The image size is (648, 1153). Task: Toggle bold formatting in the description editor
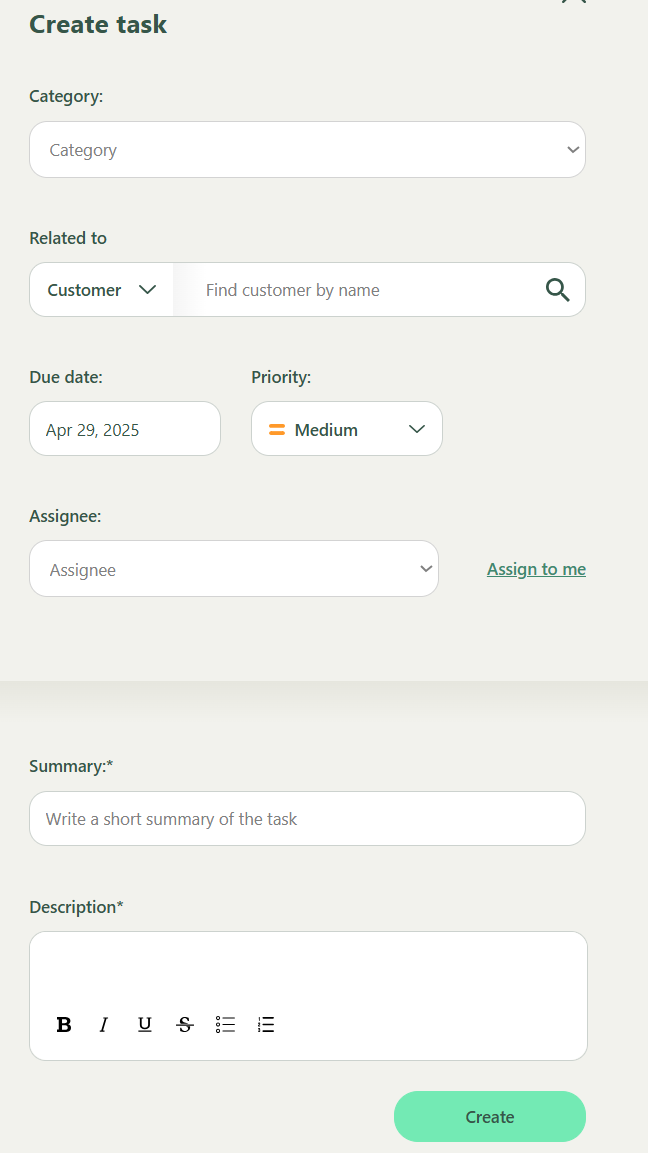pos(64,1024)
